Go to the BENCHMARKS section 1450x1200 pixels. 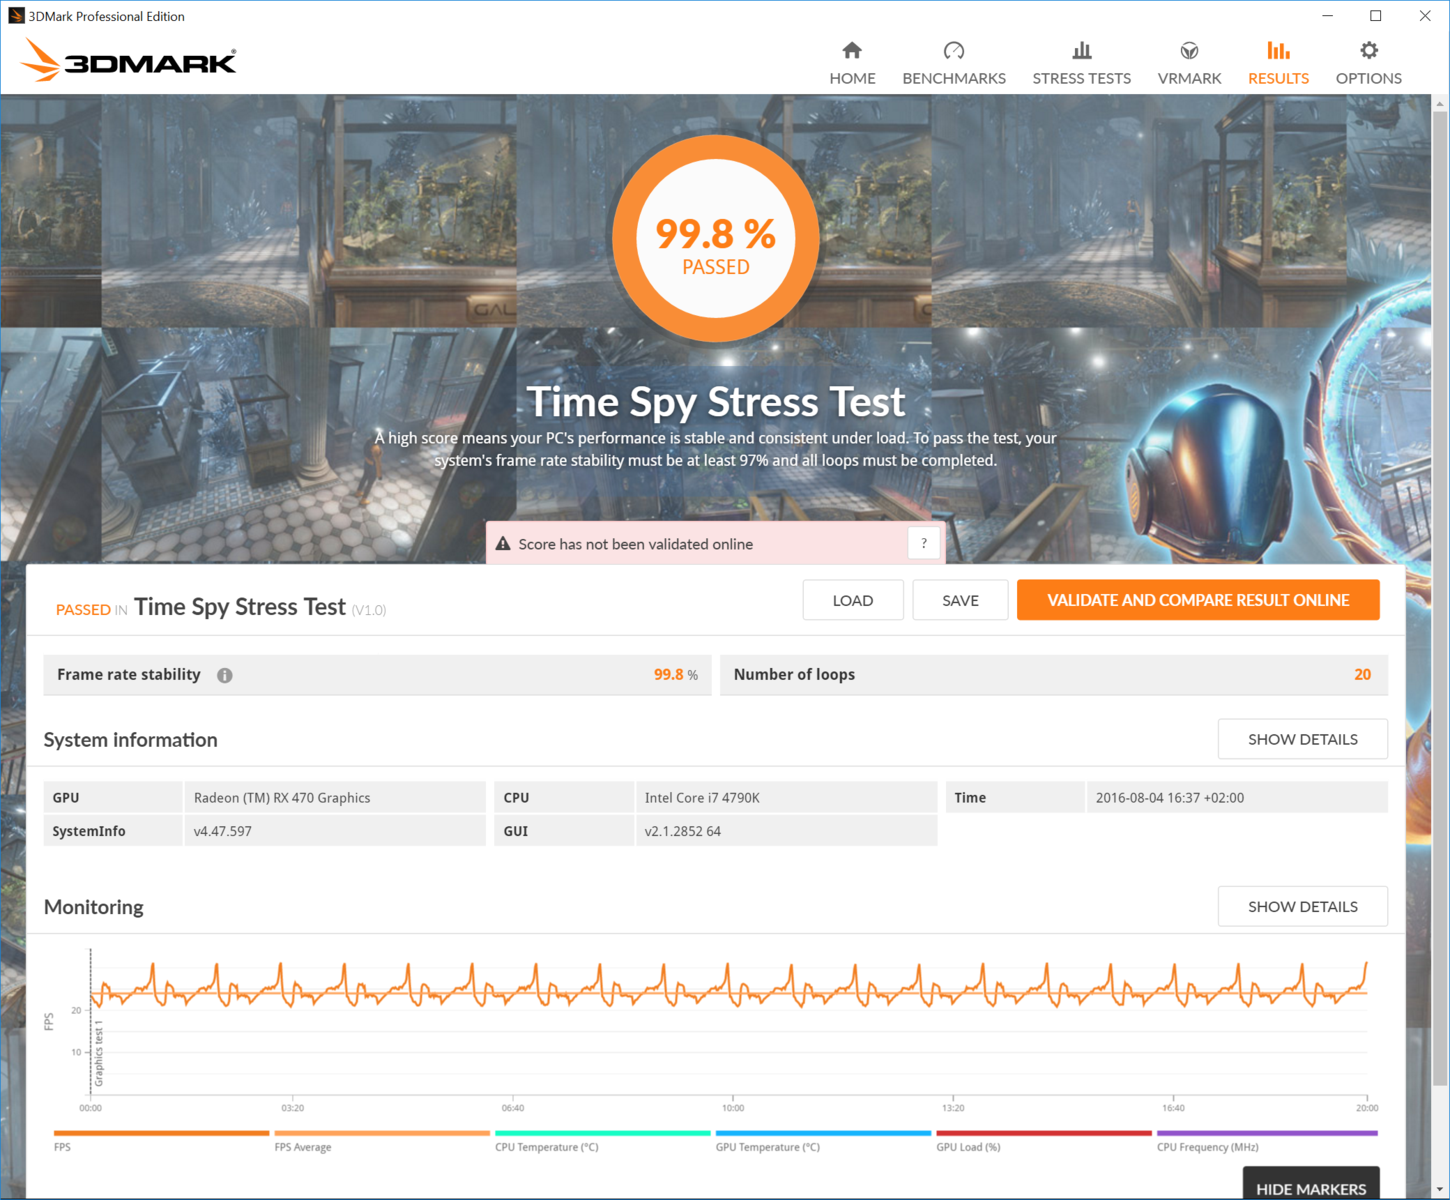pos(954,63)
